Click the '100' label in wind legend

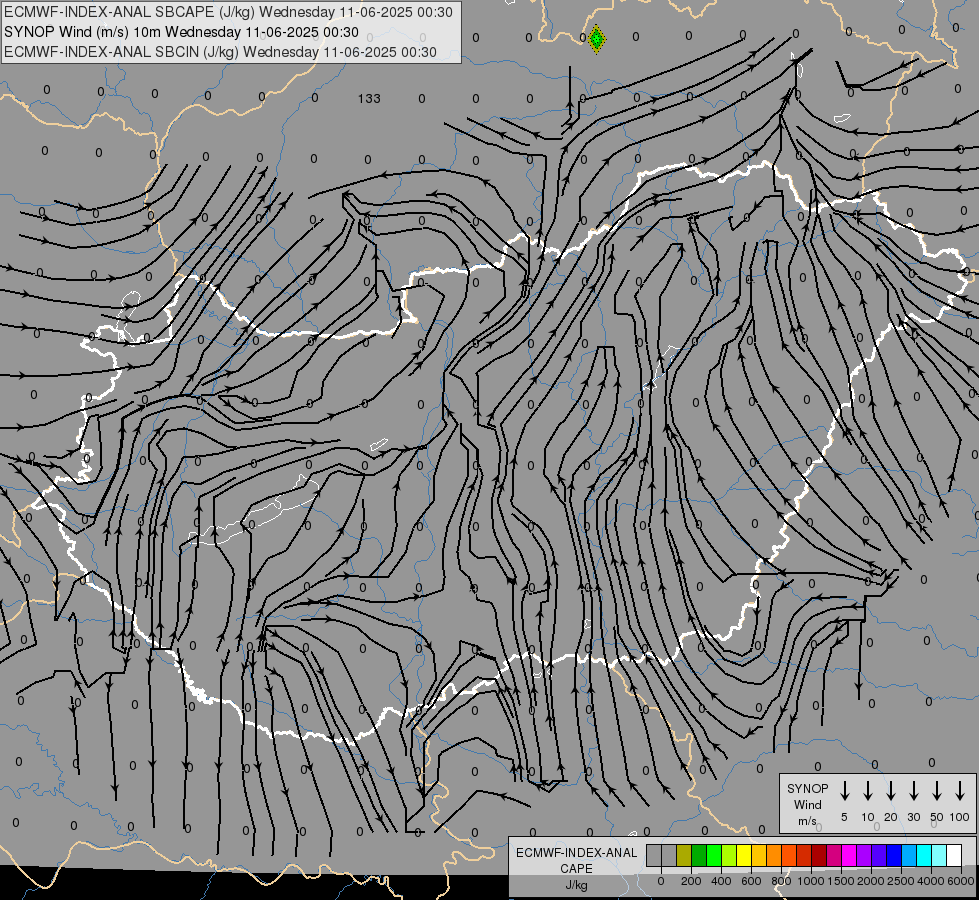click(x=960, y=817)
